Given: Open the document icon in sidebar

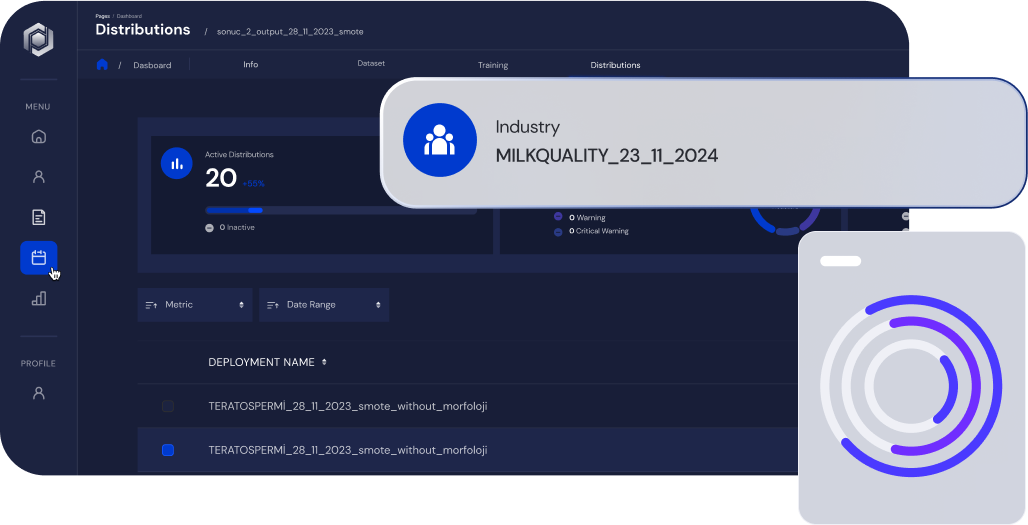Looking at the screenshot, I should [39, 217].
